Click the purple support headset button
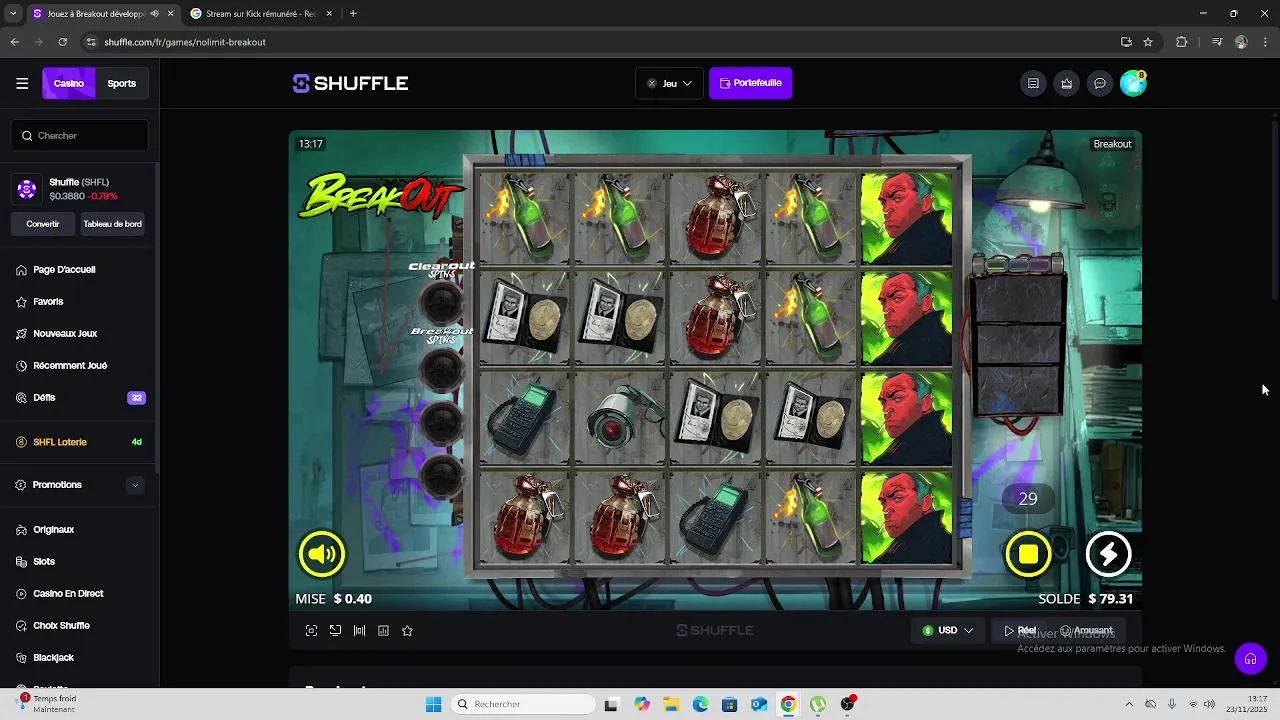Screen dimensions: 1280x720 1250,659
